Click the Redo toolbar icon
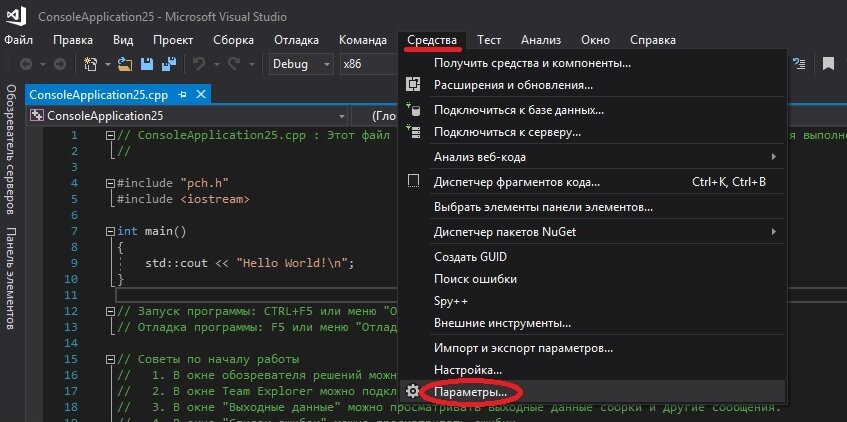 [x=234, y=64]
